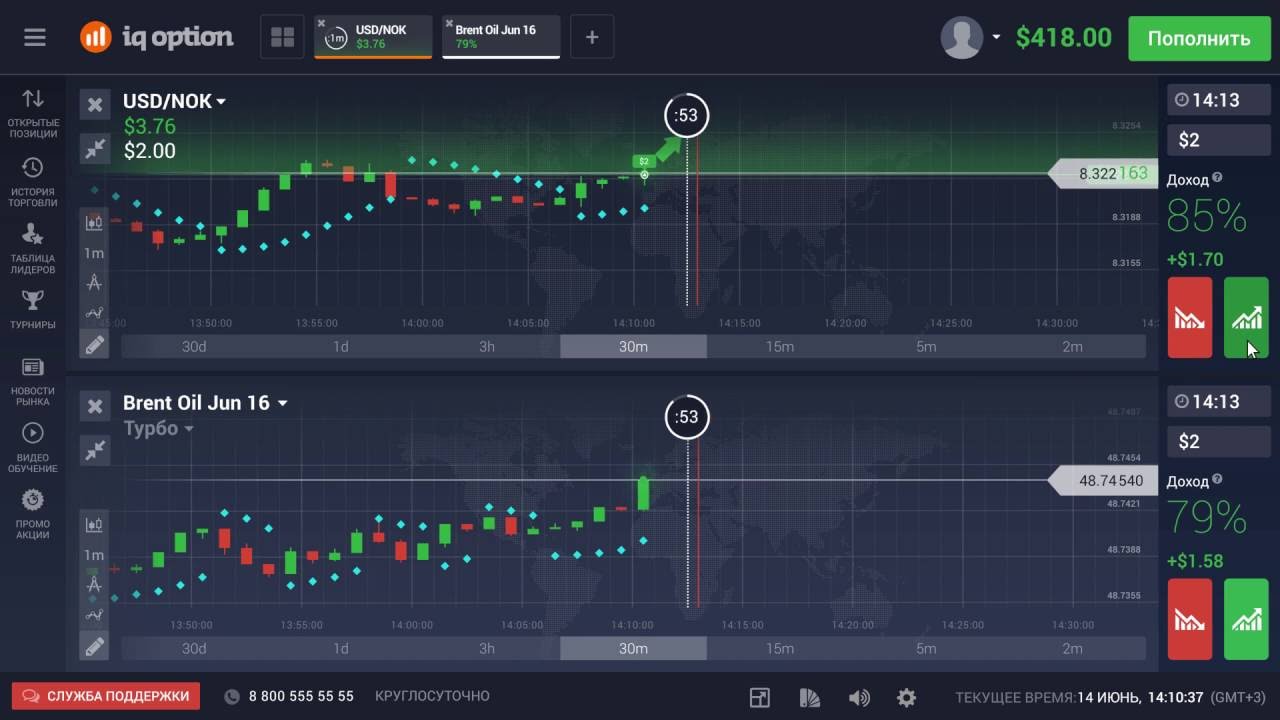The image size is (1280, 720).
Task: Open Служба поддержки support chat
Action: tap(106, 696)
